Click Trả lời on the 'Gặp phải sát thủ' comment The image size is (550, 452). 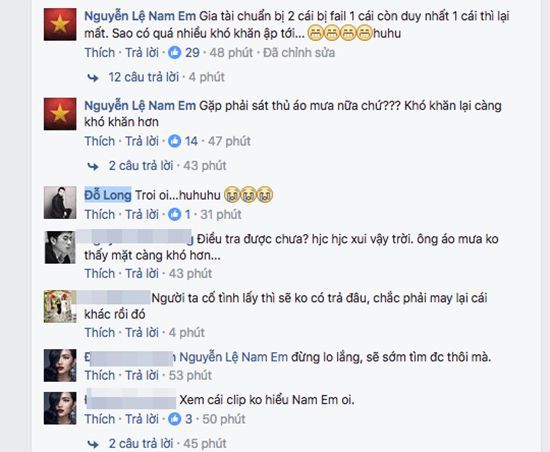point(142,141)
